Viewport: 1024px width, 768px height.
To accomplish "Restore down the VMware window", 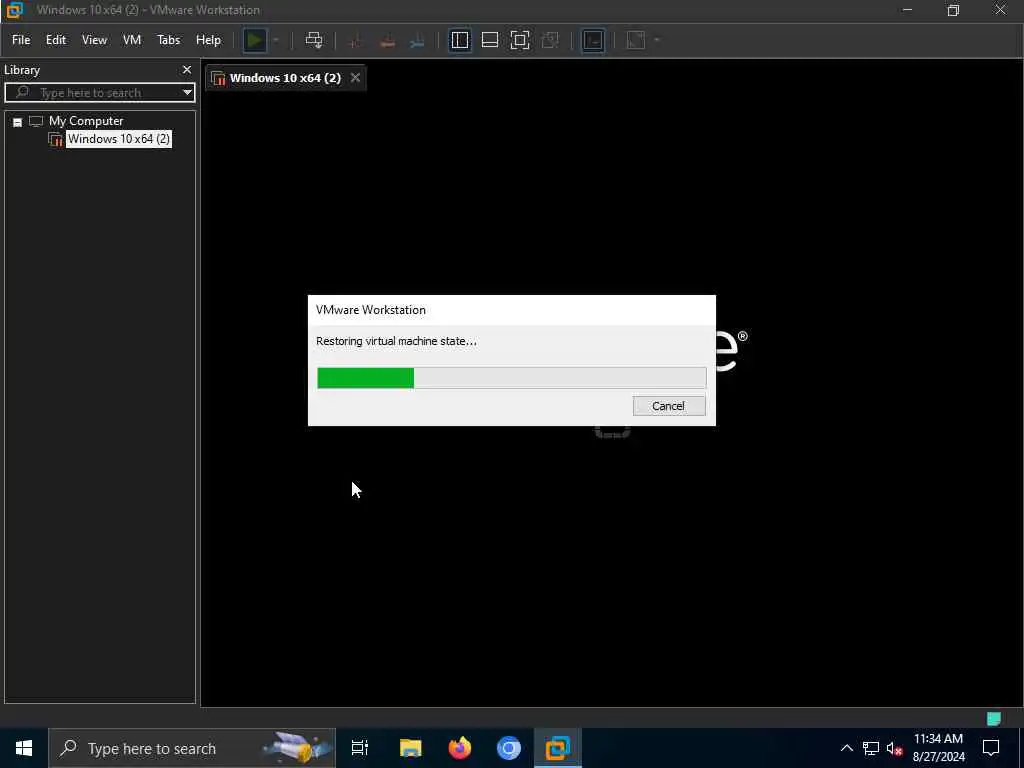I will 953,10.
